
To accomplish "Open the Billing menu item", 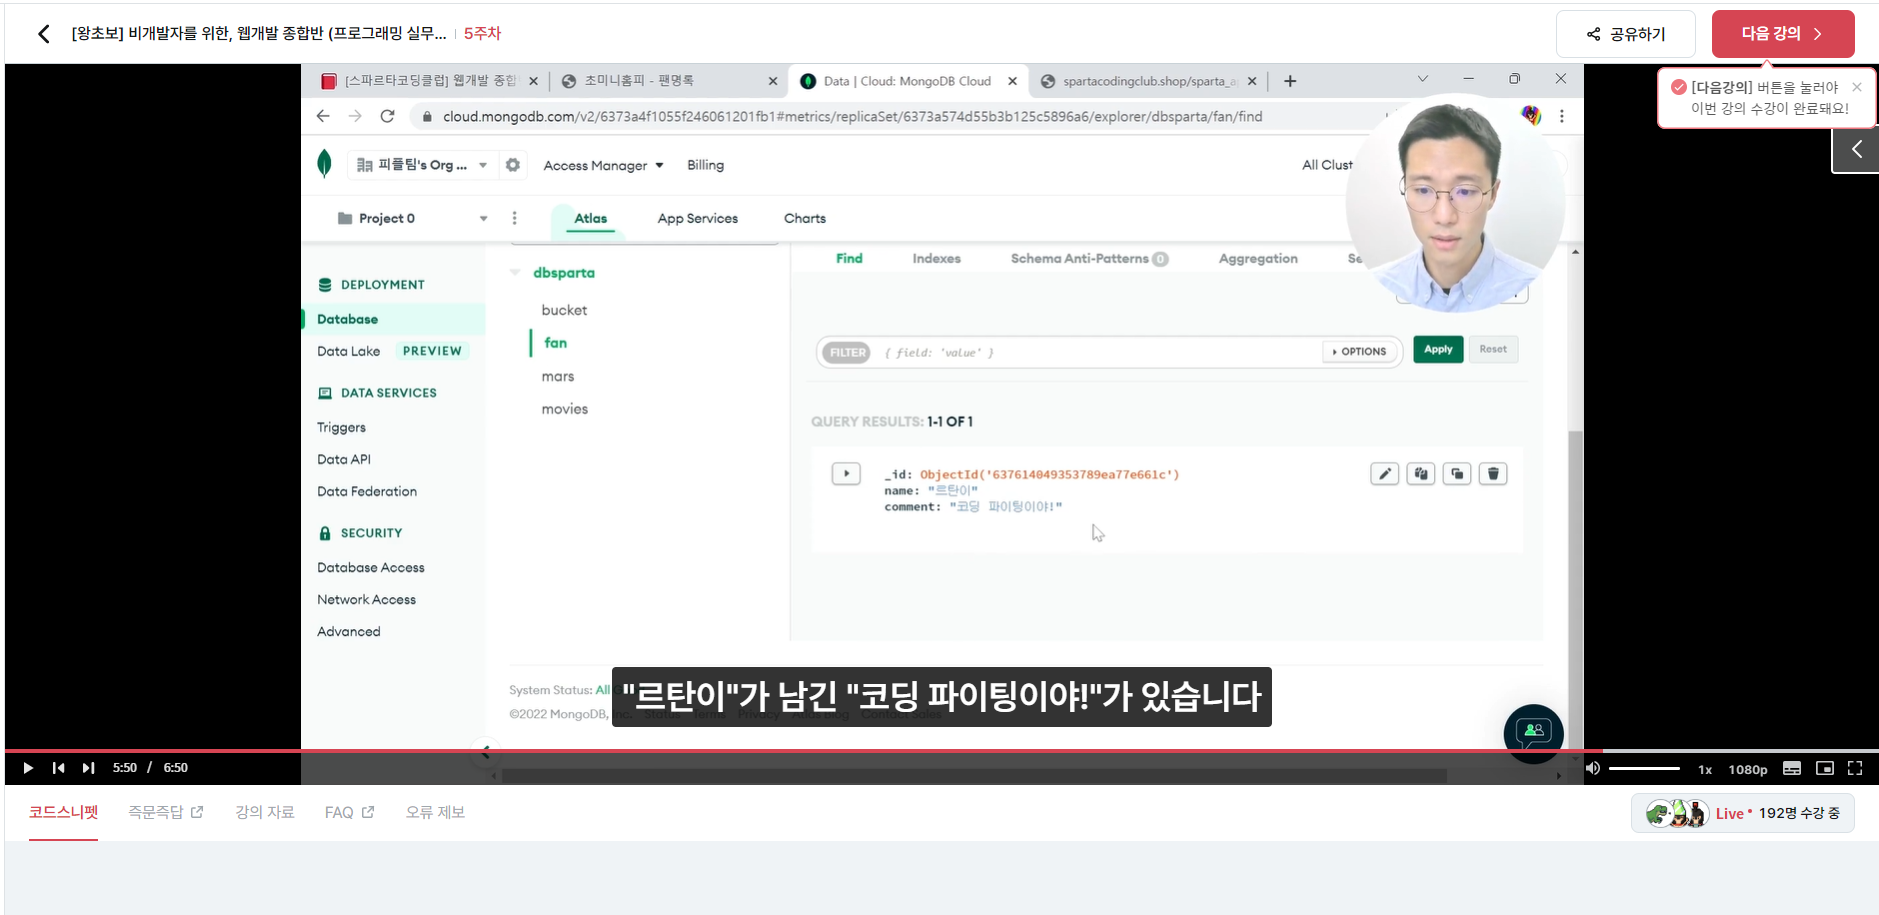I will [x=705, y=165].
